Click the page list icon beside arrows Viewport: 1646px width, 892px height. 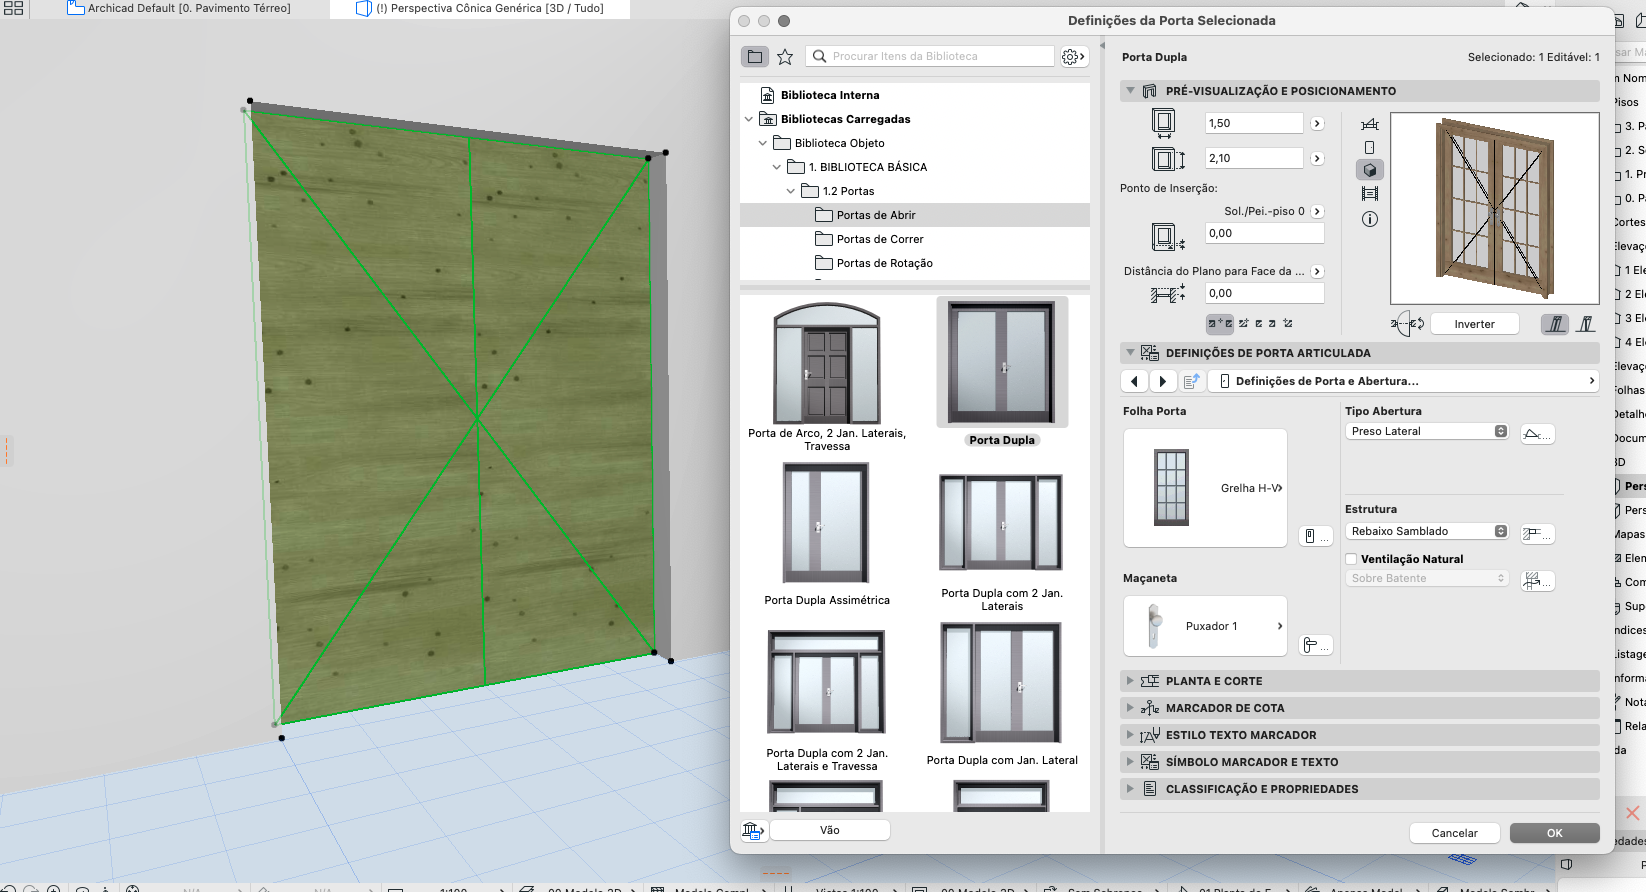pyautogui.click(x=1191, y=381)
